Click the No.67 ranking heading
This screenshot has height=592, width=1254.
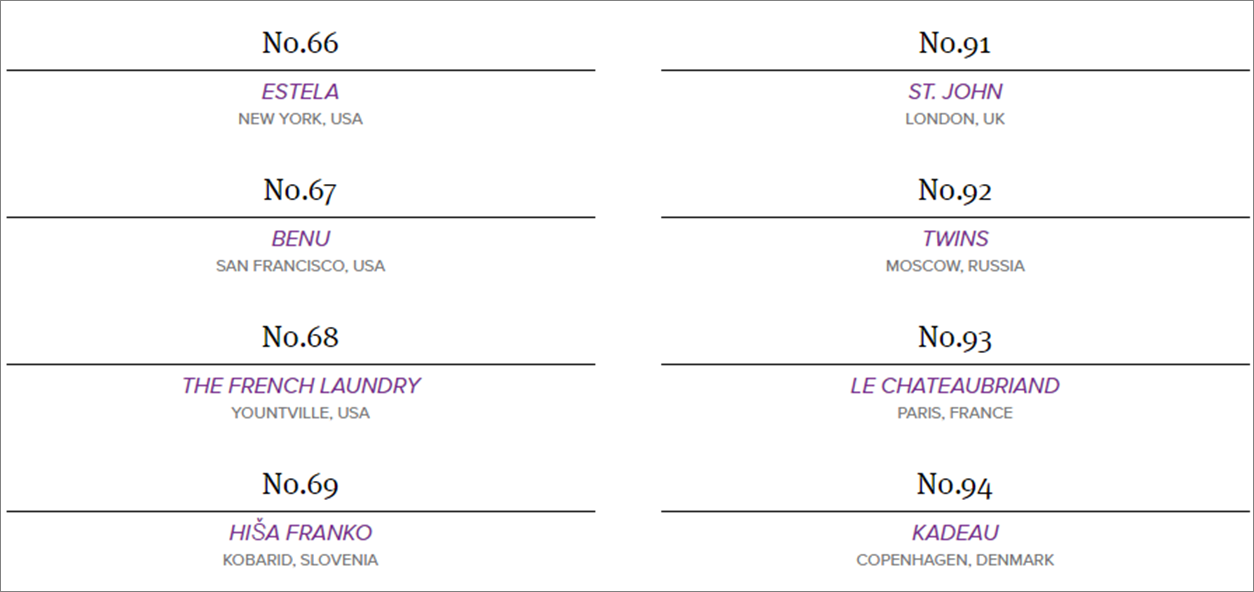point(300,190)
